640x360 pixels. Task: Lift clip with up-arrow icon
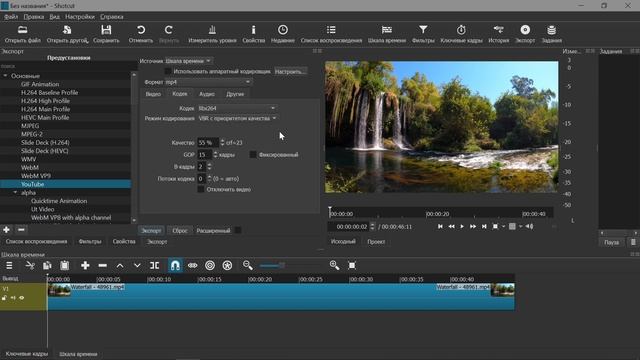120,266
